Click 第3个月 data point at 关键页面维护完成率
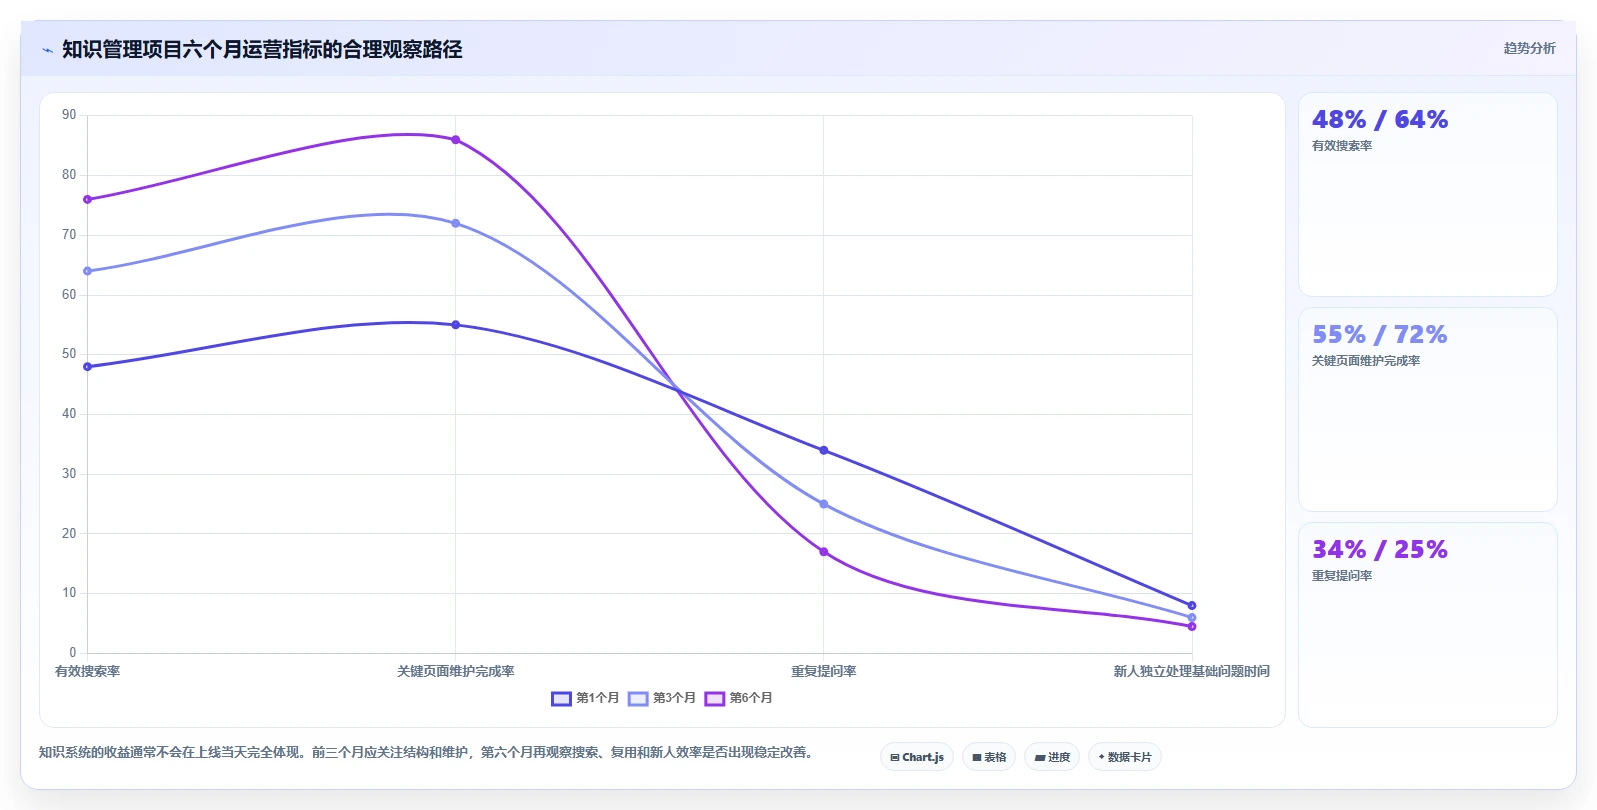The height and width of the screenshot is (810, 1597). (456, 223)
